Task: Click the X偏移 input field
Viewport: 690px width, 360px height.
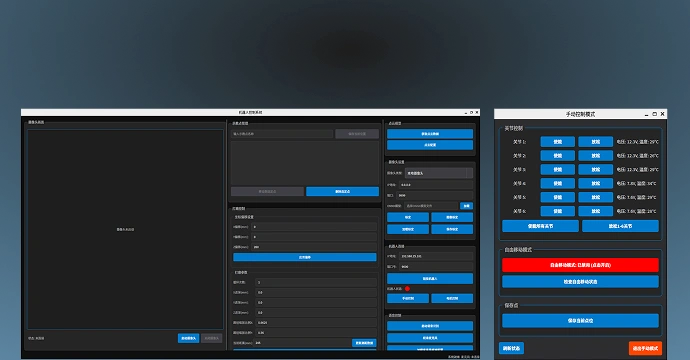Action: [314, 227]
